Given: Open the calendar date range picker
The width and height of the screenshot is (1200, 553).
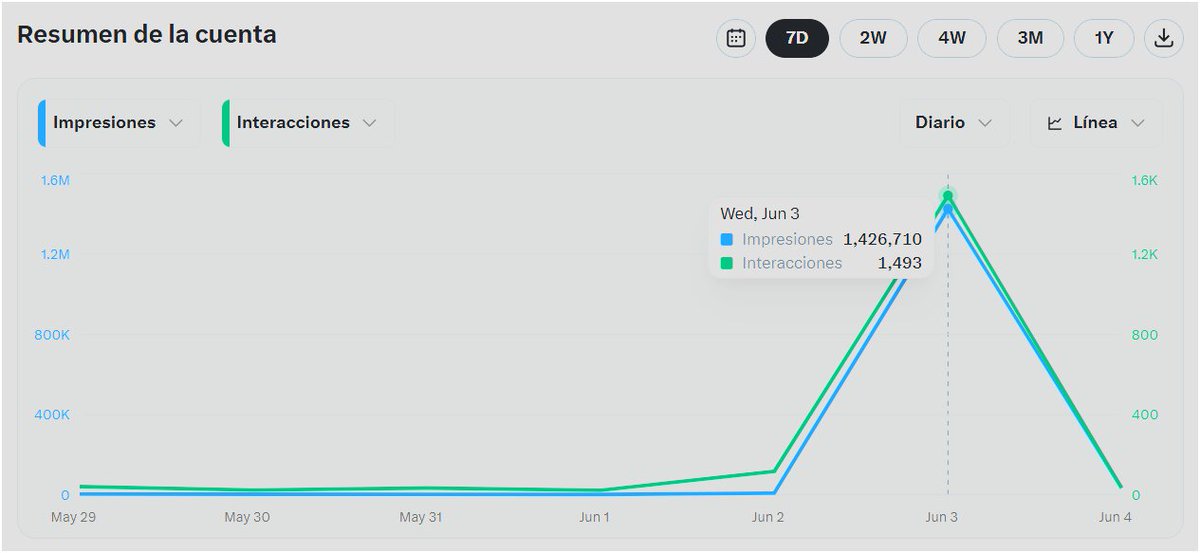Looking at the screenshot, I should click(x=736, y=38).
